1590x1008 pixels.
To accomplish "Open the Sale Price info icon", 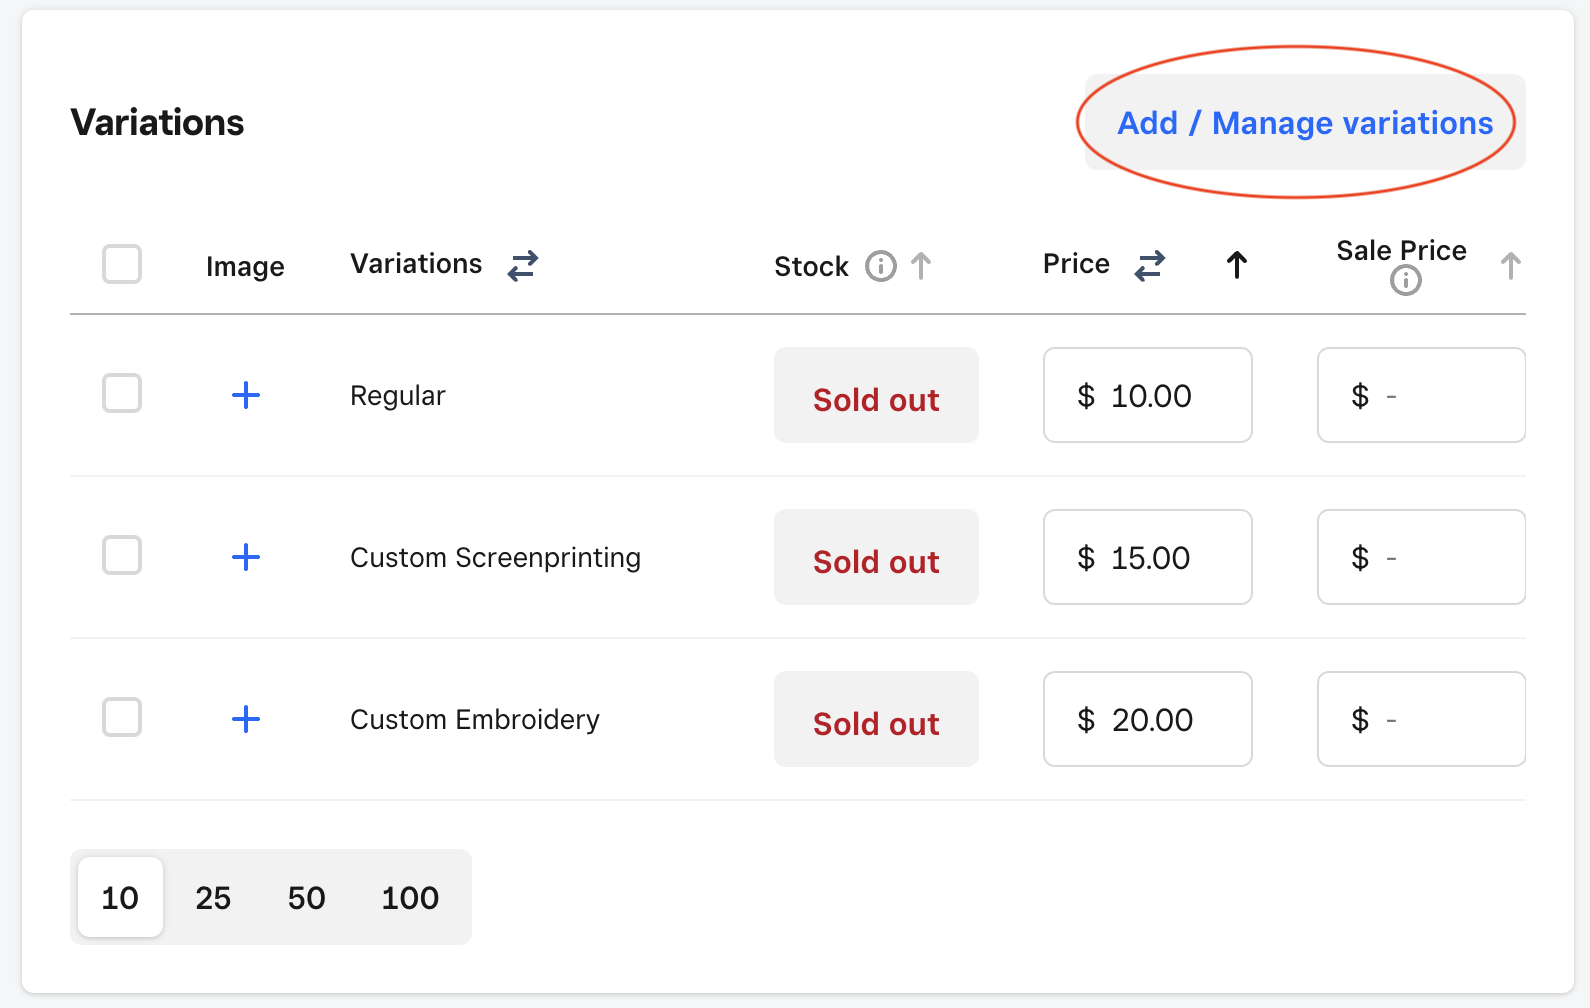I will point(1405,281).
